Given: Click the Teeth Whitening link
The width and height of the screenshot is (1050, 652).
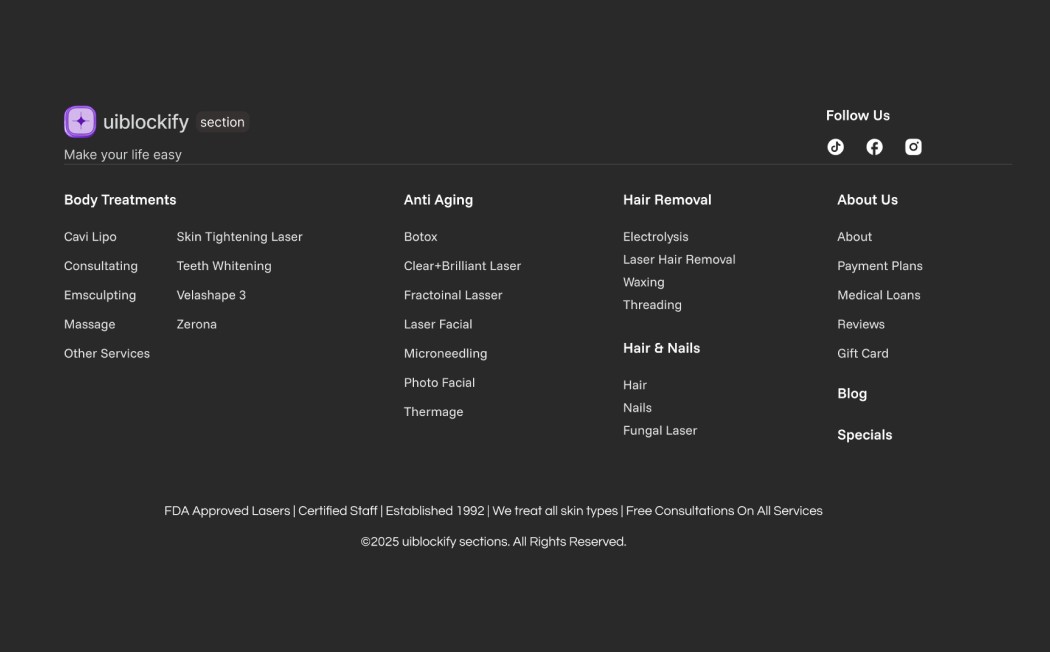Looking at the screenshot, I should 224,266.
